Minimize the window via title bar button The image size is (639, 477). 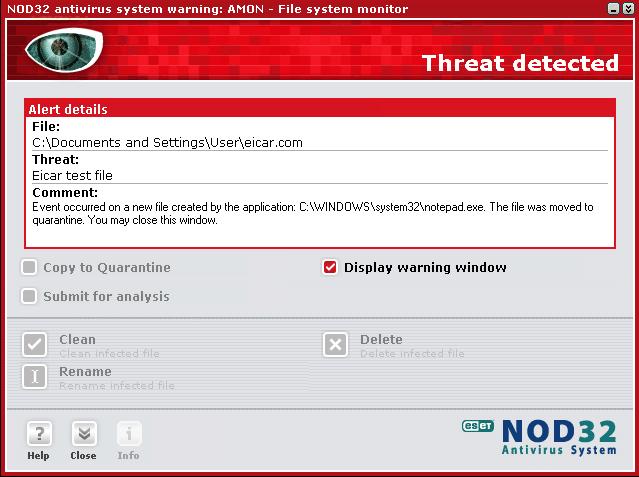pyautogui.click(x=613, y=9)
